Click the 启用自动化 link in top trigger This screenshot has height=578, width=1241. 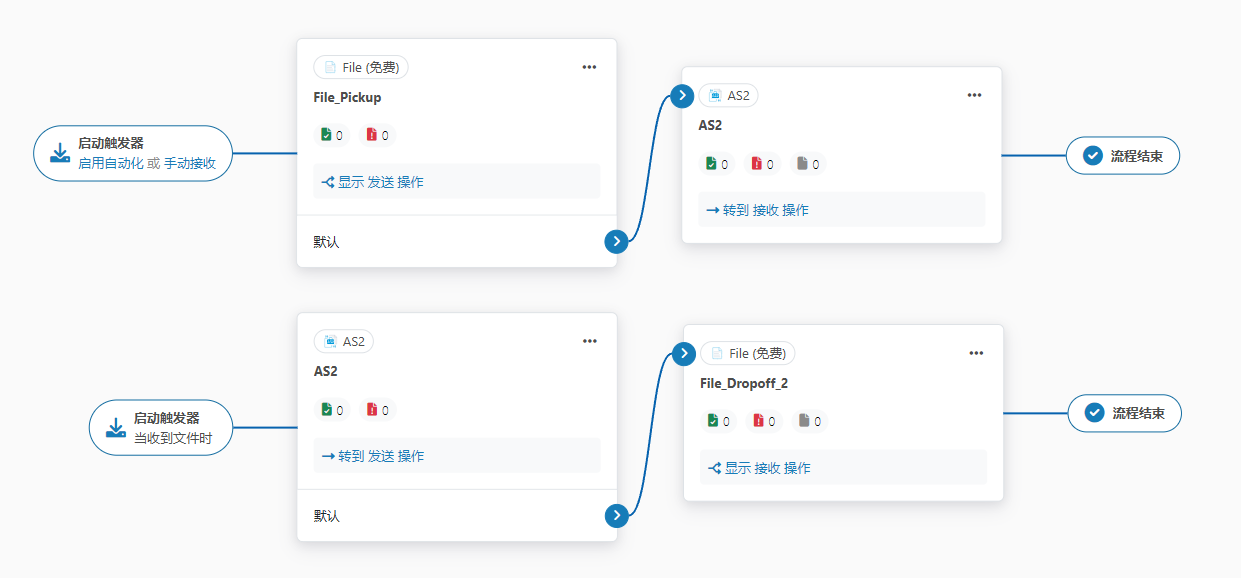[x=111, y=163]
